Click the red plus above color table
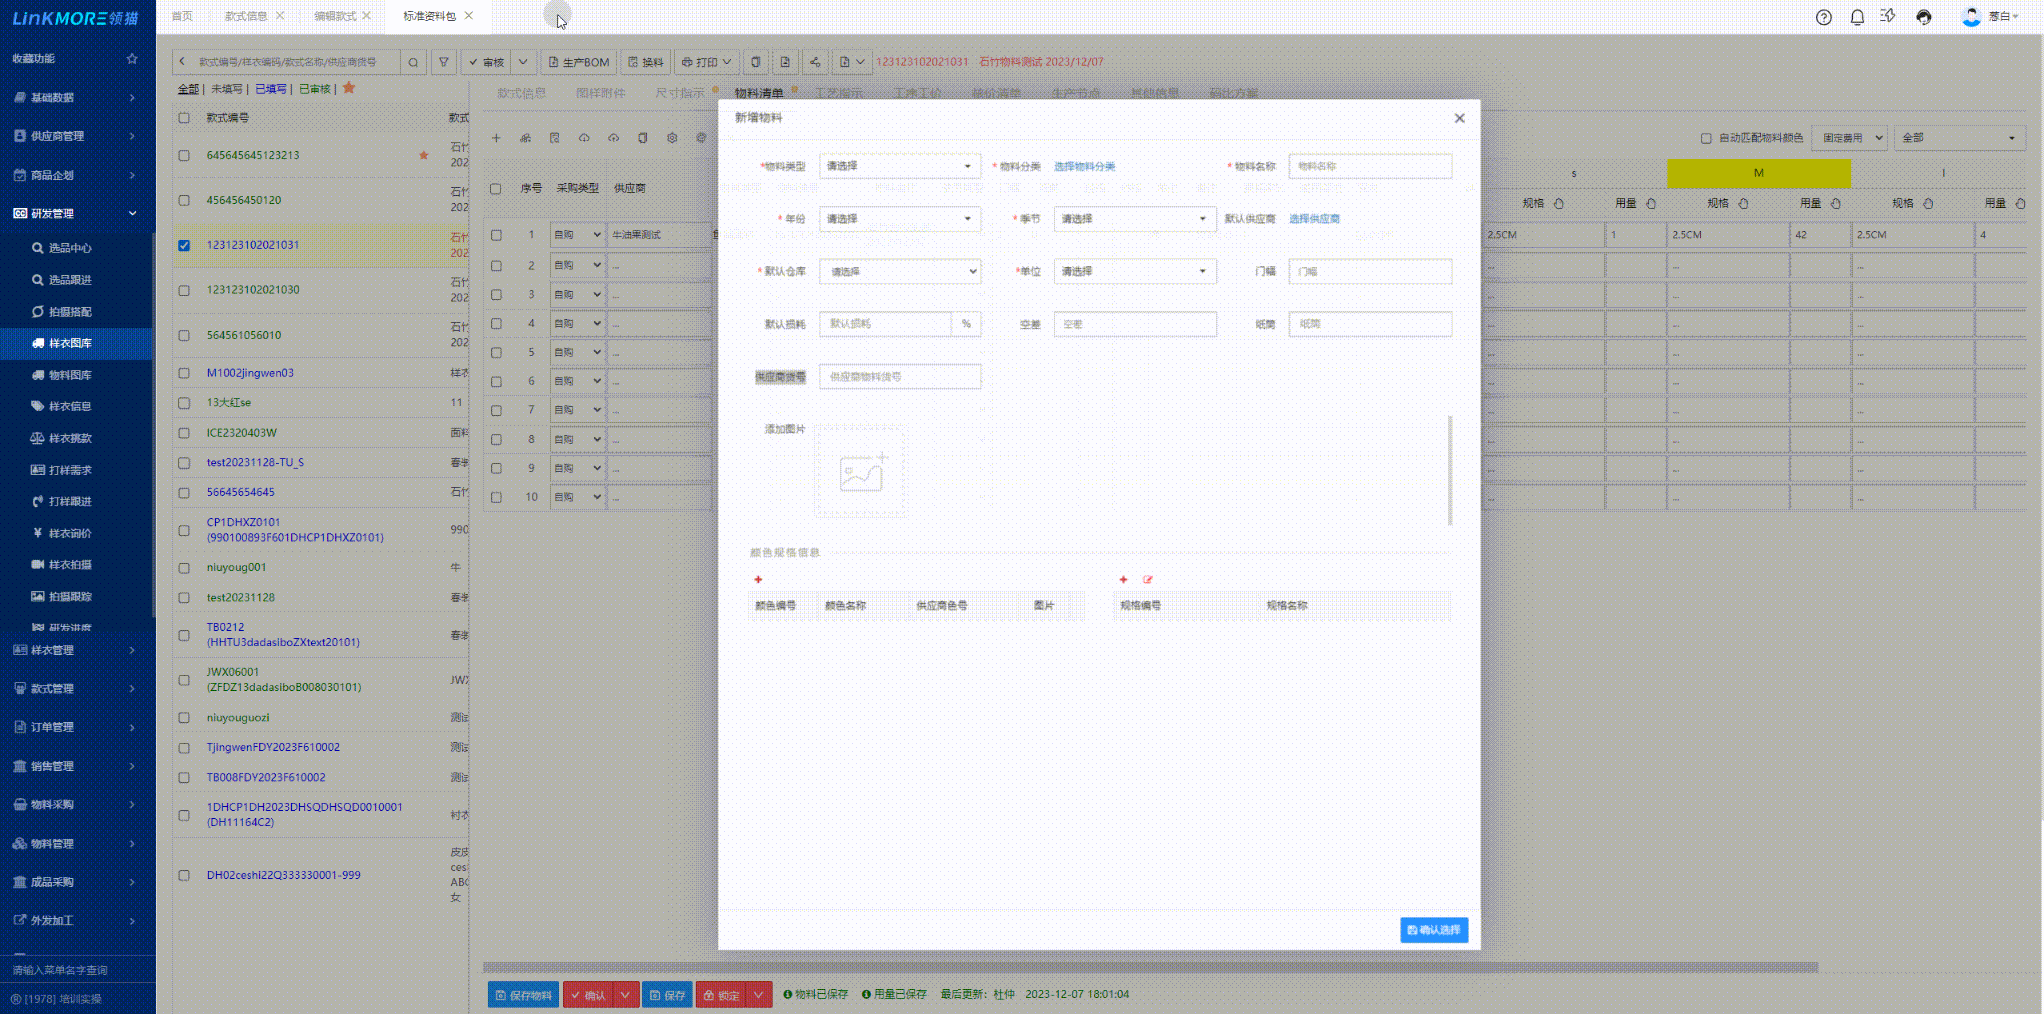This screenshot has height=1014, width=2044. point(758,580)
